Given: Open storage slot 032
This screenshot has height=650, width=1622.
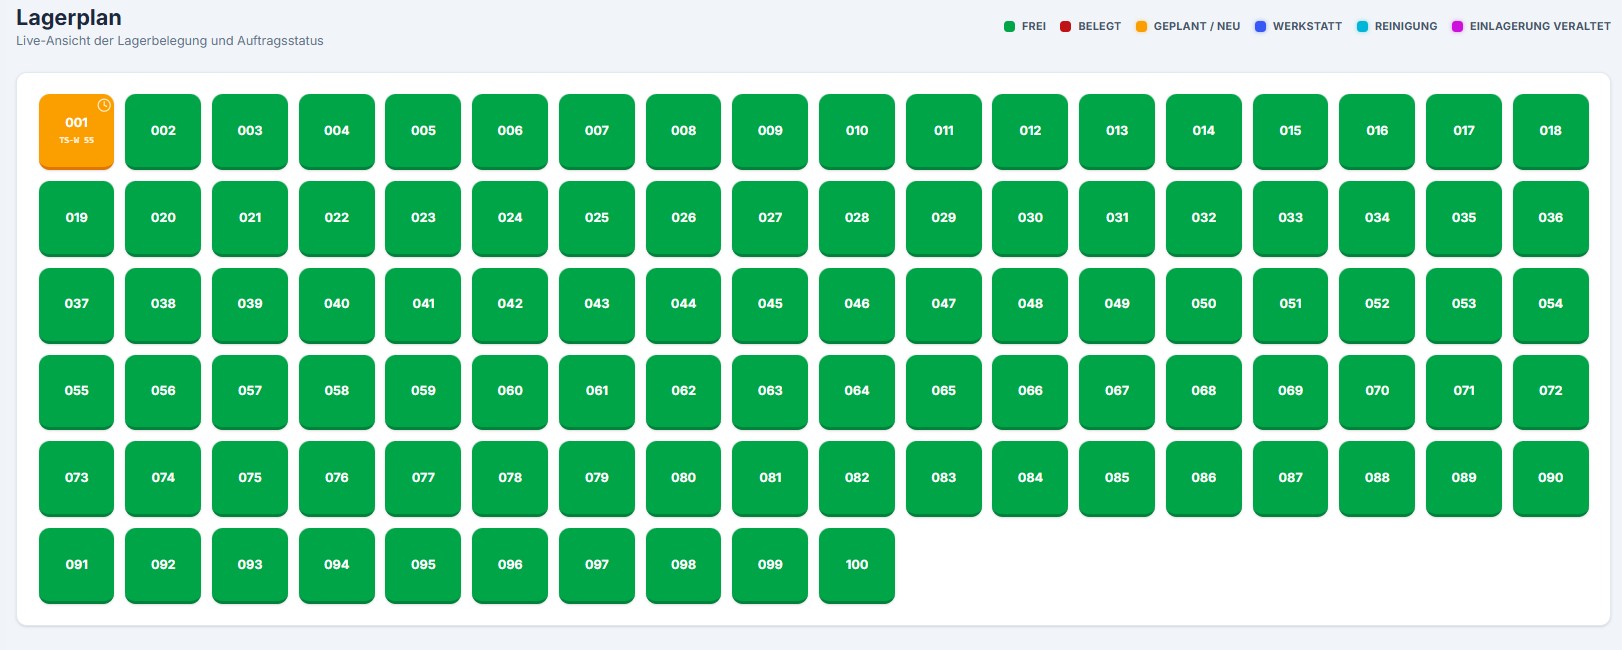Looking at the screenshot, I should pyautogui.click(x=1204, y=218).
